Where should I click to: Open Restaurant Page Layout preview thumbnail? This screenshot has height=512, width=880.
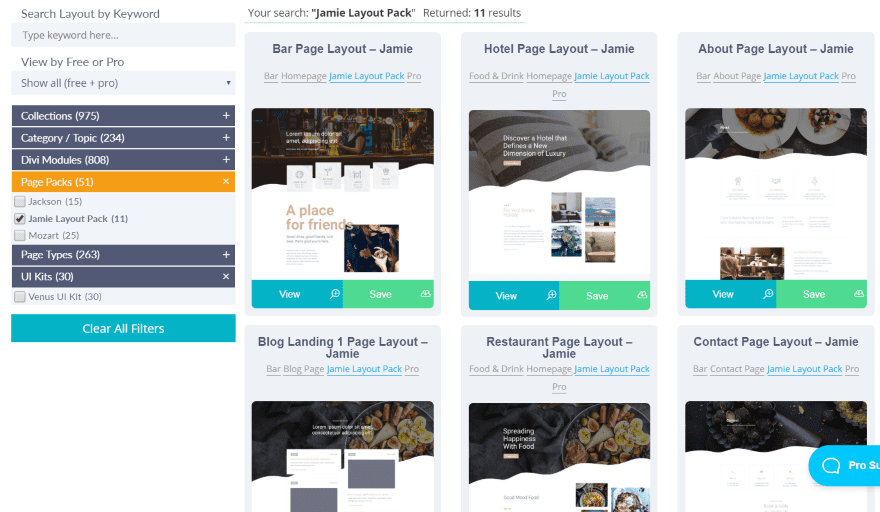559,458
